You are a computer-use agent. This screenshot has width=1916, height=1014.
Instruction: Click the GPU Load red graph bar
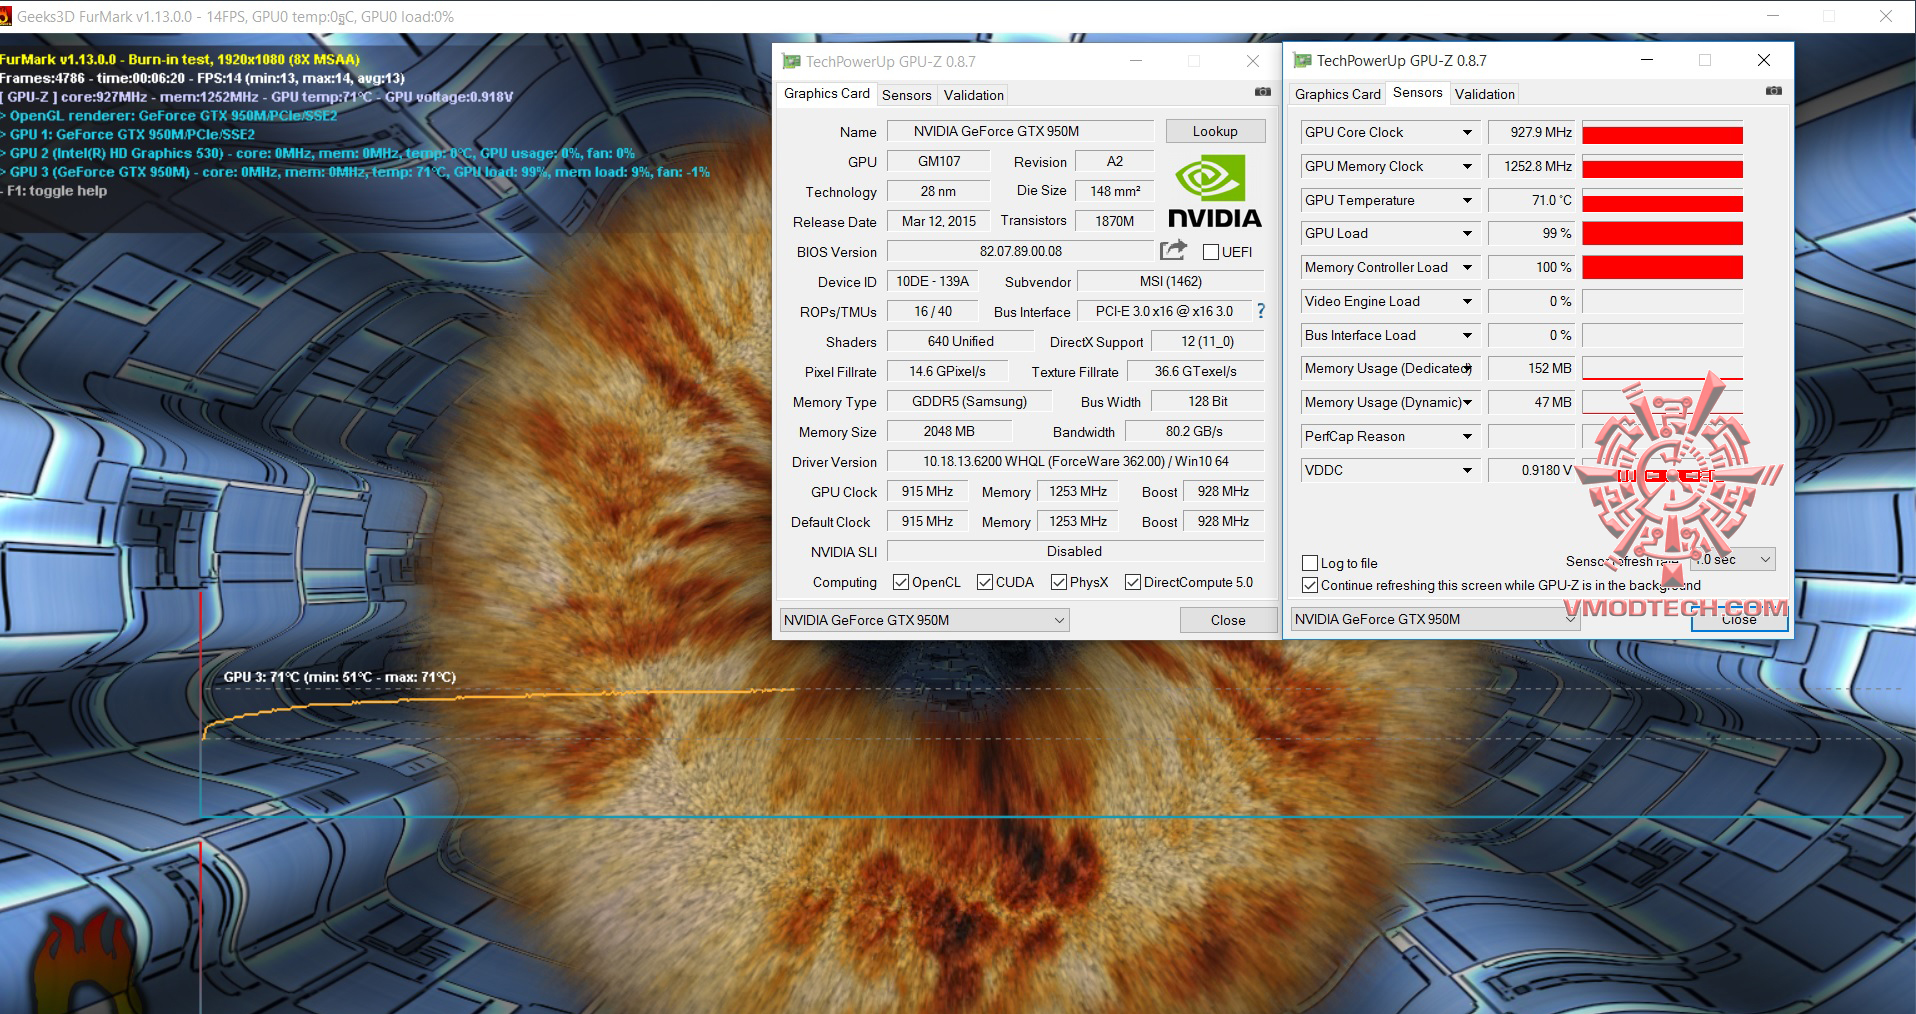click(x=1662, y=234)
